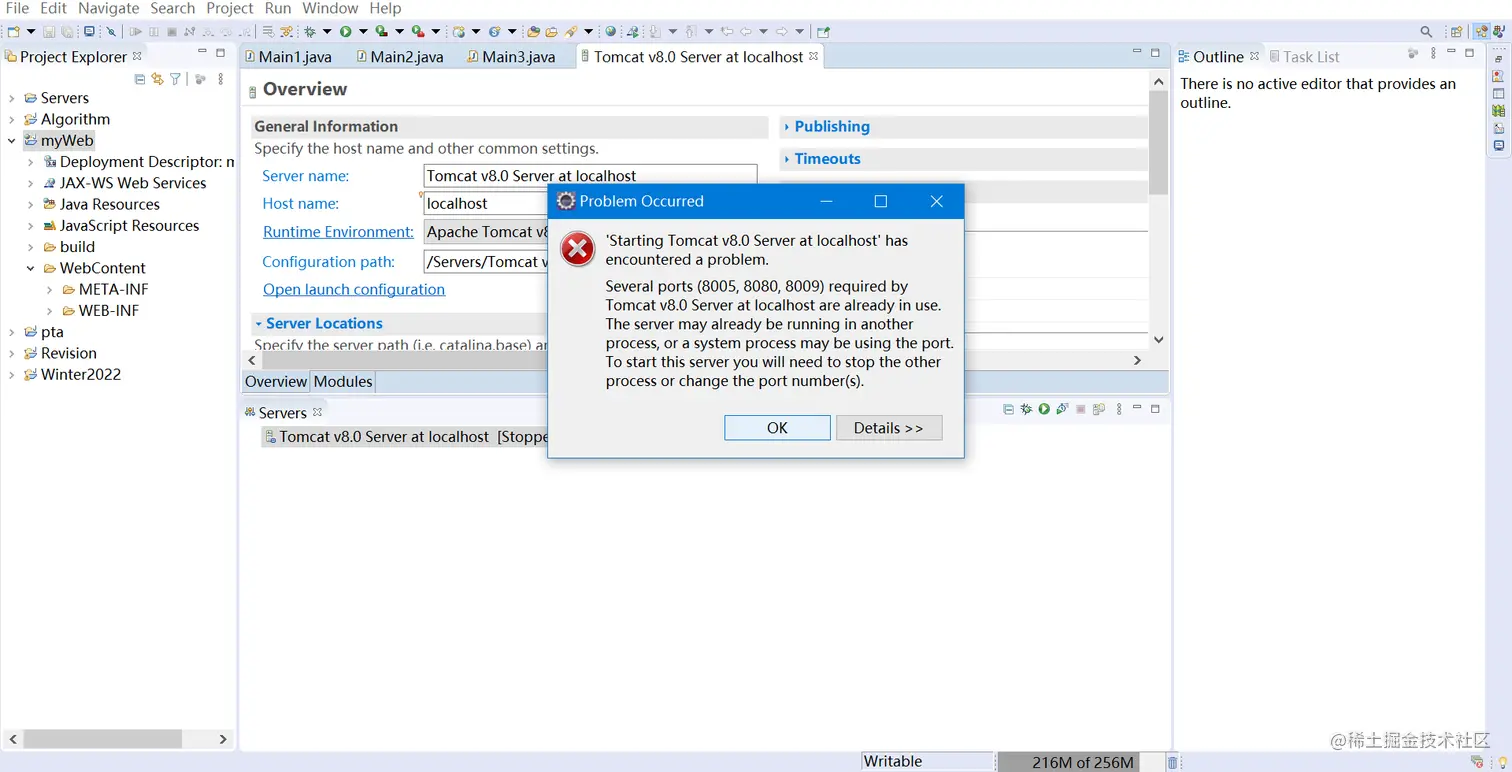Open the Run toolbar dropdown arrow
Viewport: 1512px width, 772px height.
[363, 32]
